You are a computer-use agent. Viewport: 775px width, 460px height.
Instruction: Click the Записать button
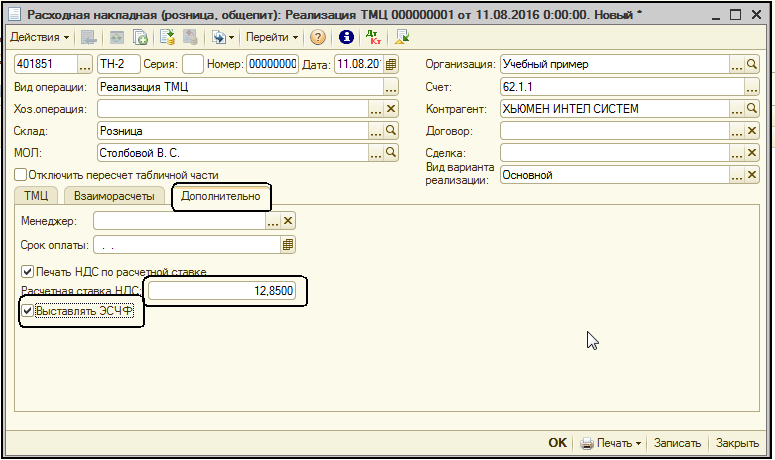coord(679,443)
